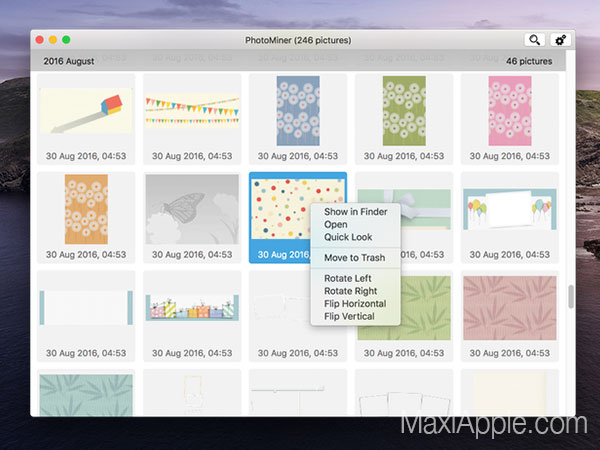Choose Rotate Right in context menu
This screenshot has height=450, width=600.
tap(355, 291)
